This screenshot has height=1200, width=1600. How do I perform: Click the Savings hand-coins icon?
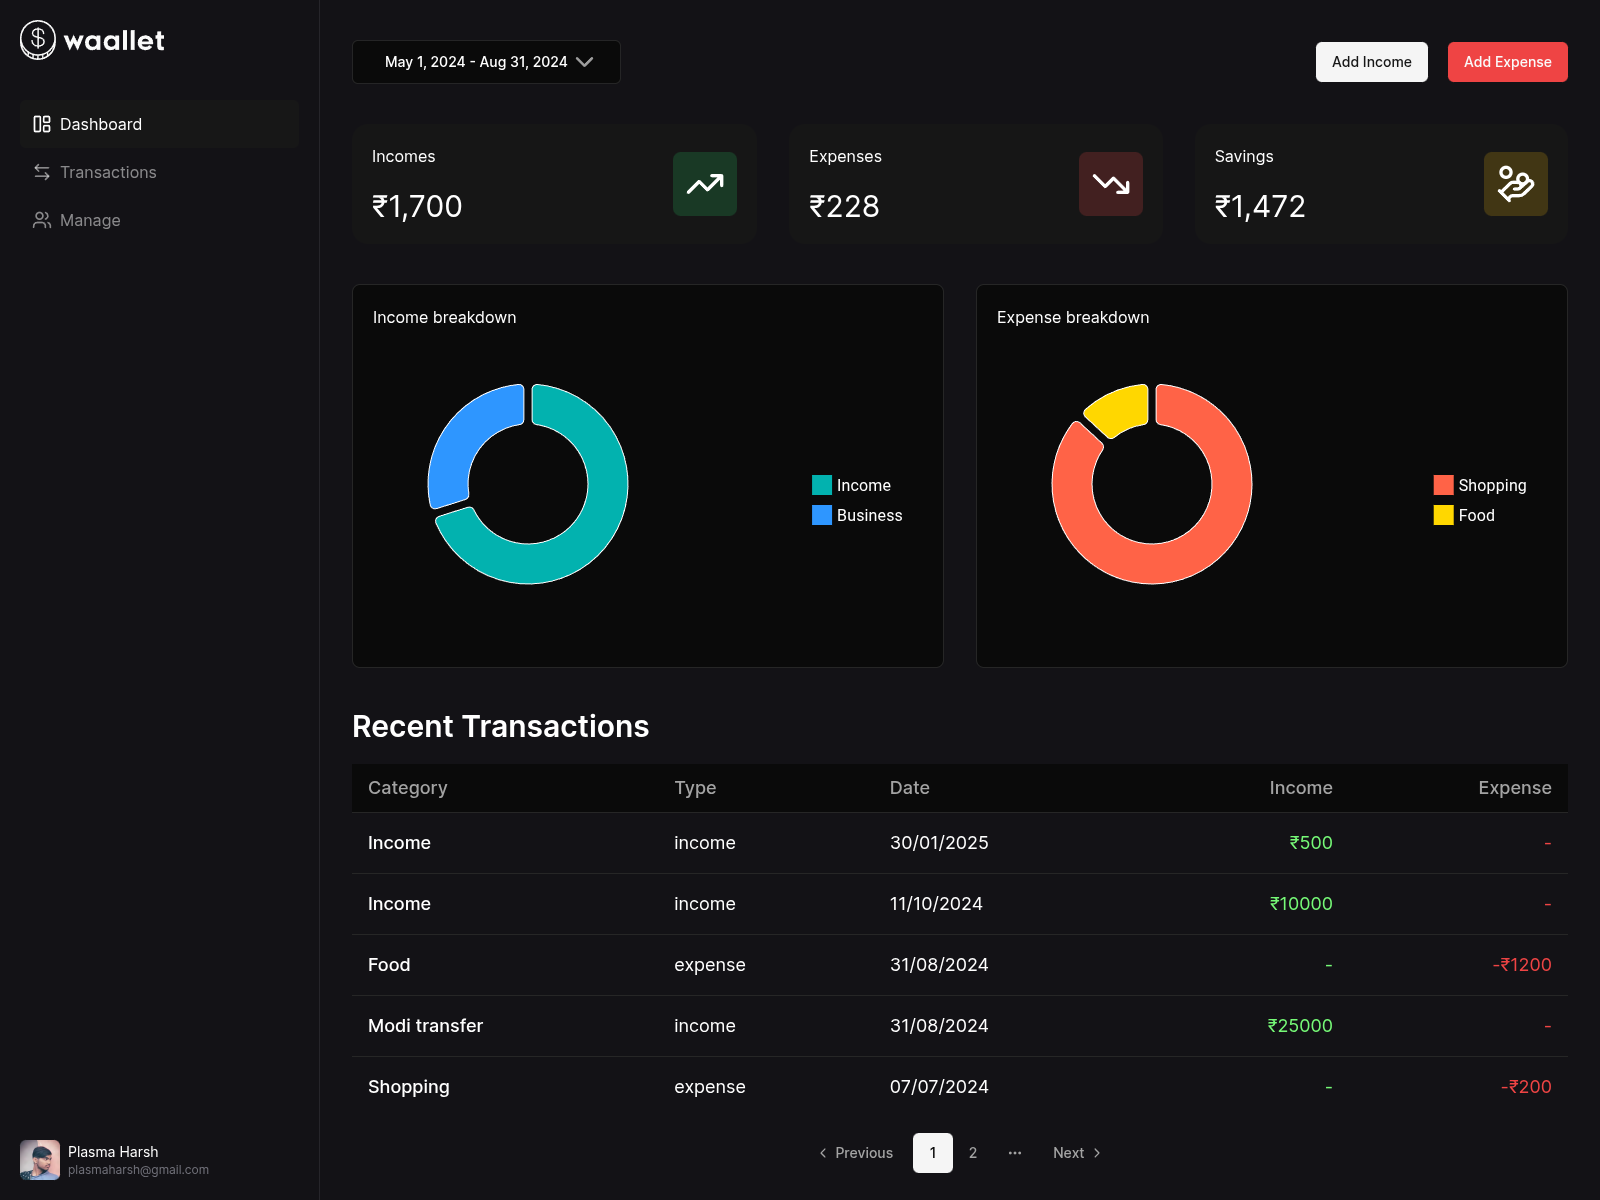[x=1516, y=184]
